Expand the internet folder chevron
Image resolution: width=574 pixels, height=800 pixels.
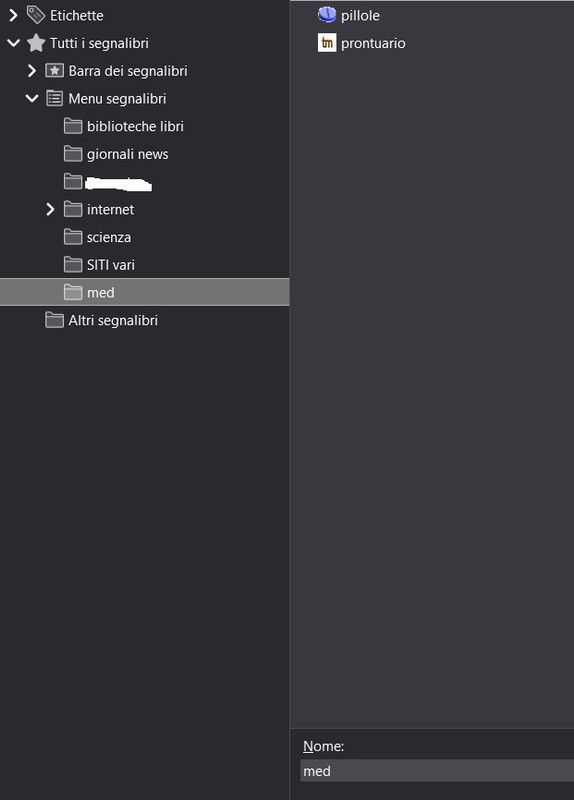[51, 209]
